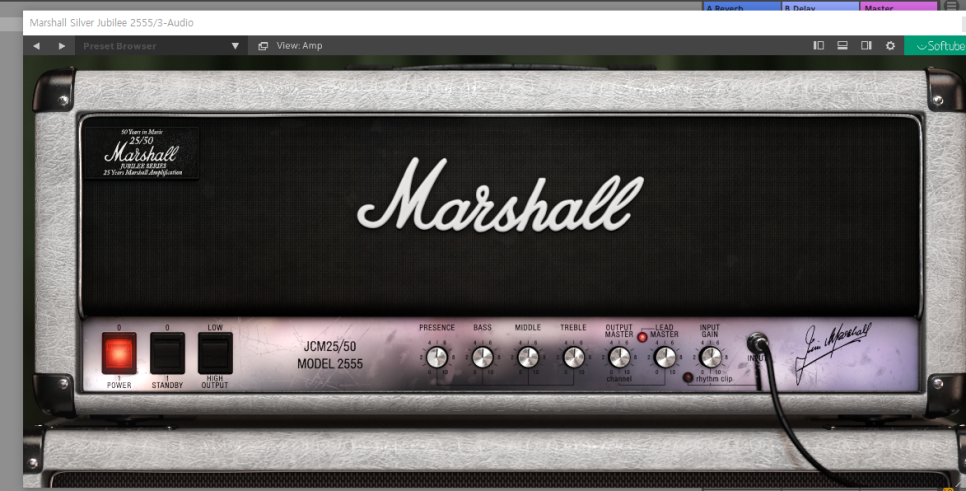The height and width of the screenshot is (491, 966).
Task: Toggle the left side panel icon
Action: point(818,46)
